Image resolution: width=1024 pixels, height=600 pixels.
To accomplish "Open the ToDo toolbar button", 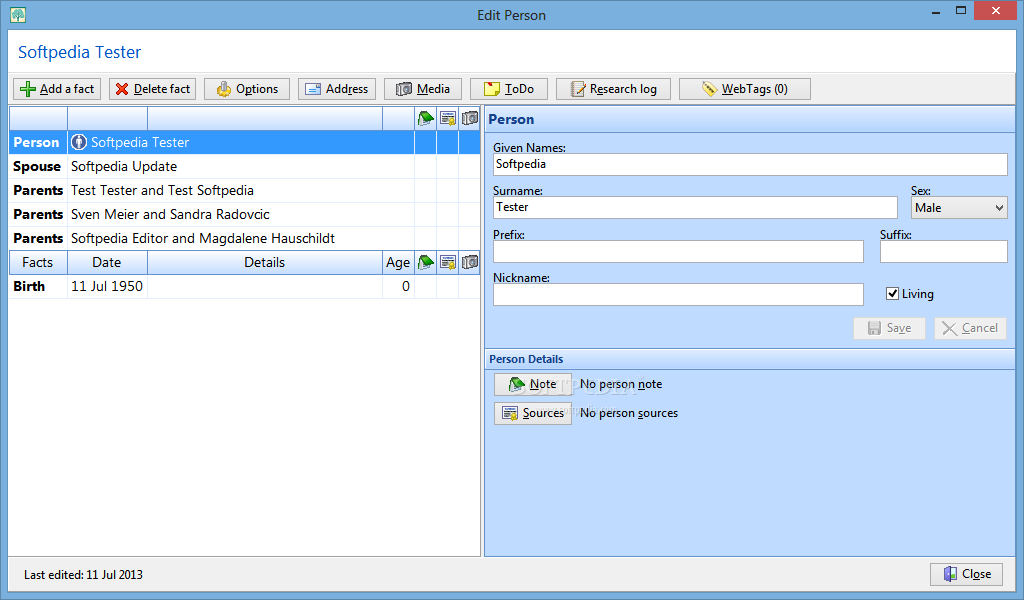I will click(509, 89).
